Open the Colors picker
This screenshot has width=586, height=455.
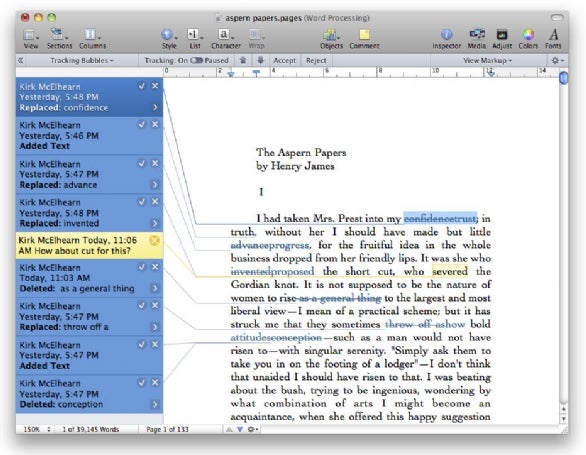click(528, 39)
